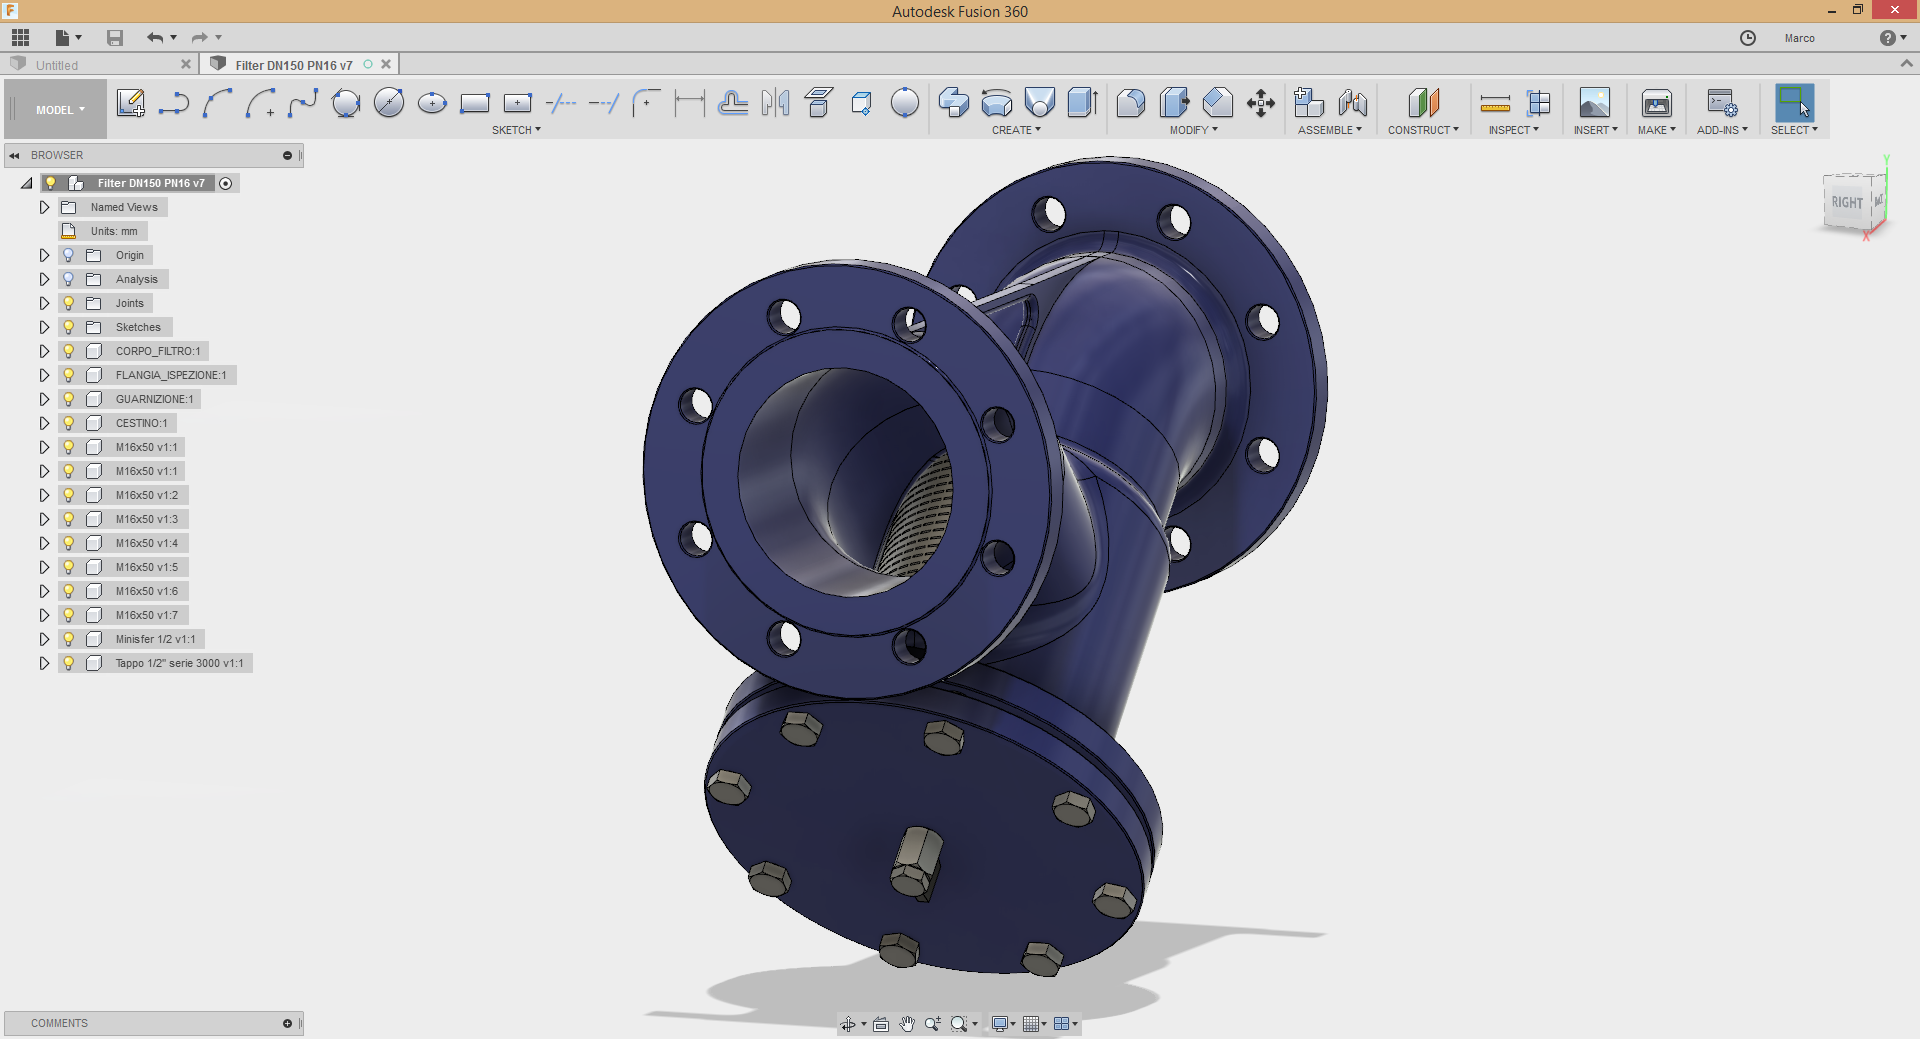The image size is (1920, 1039).
Task: Open the ADD-INS menu
Action: click(x=1722, y=130)
